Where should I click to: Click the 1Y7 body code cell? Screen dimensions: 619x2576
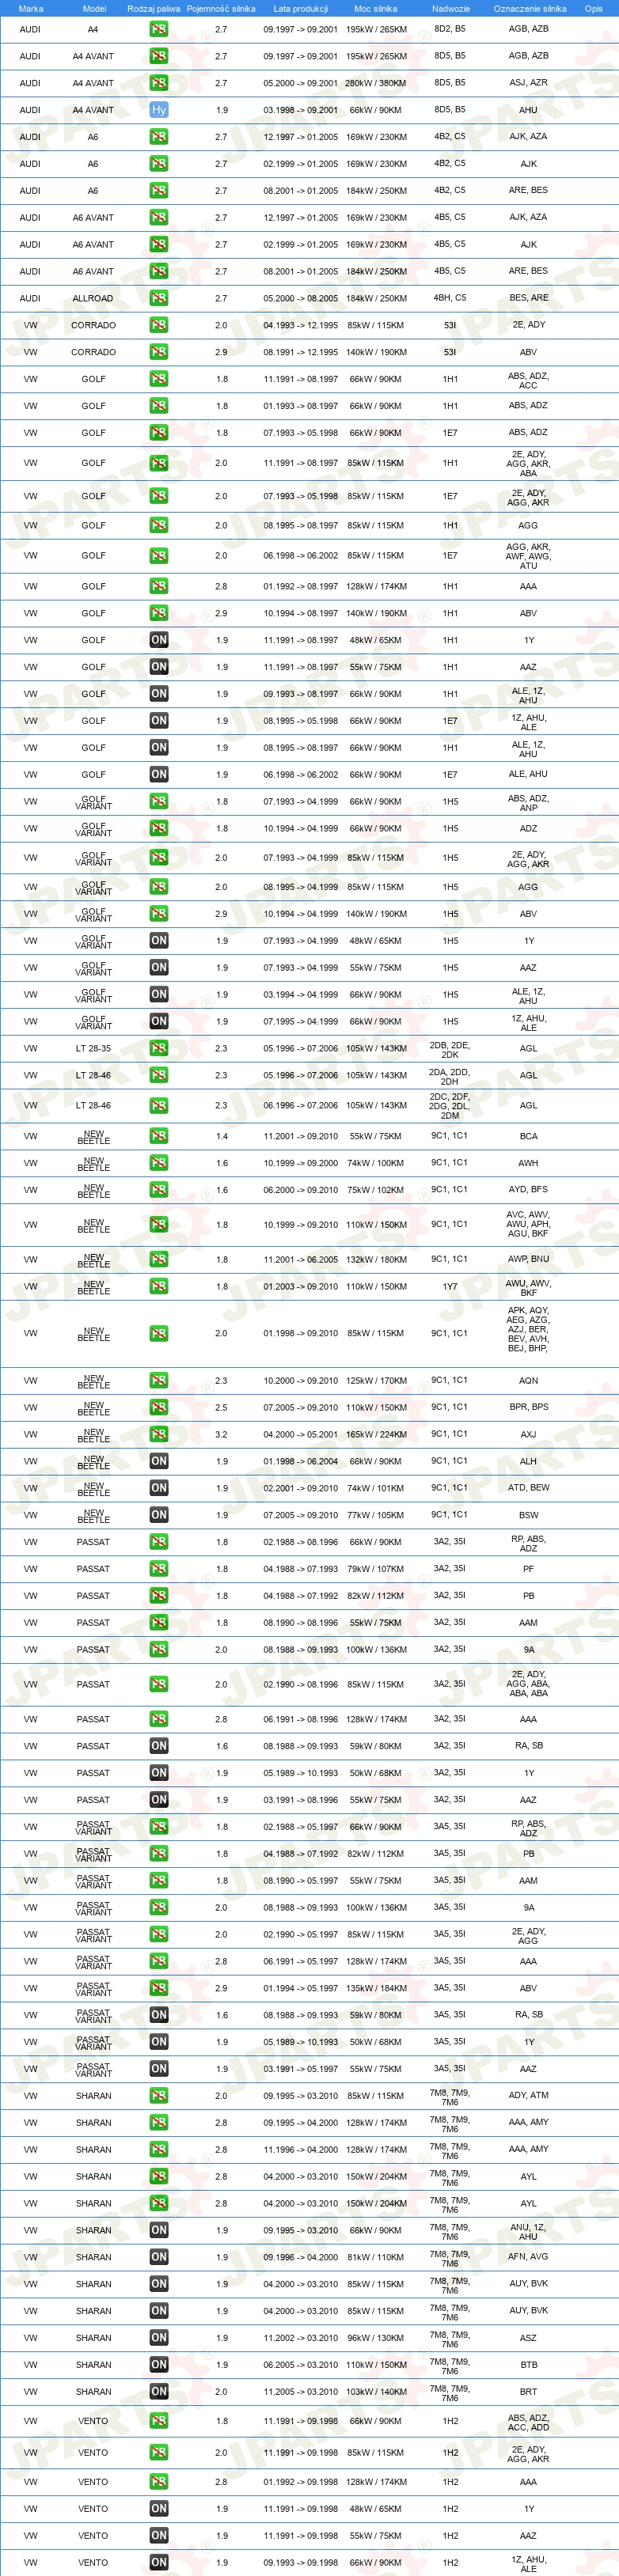click(x=450, y=1287)
